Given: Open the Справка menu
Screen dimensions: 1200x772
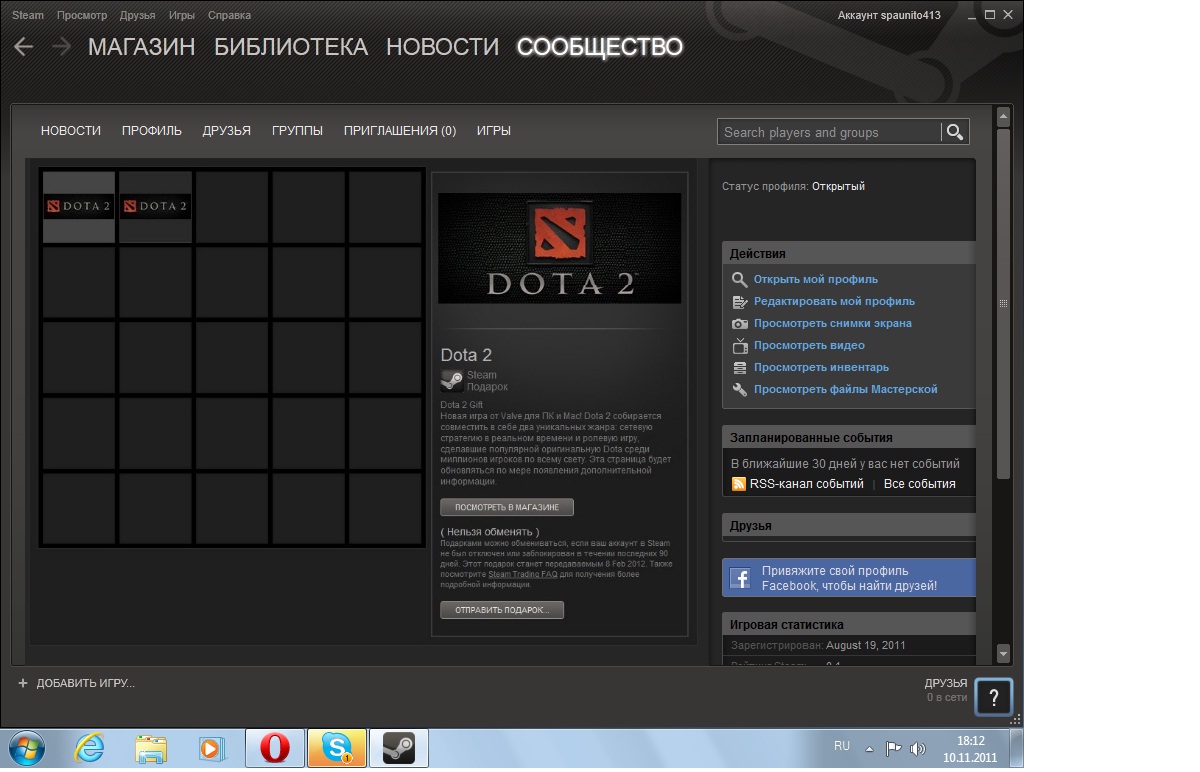Looking at the screenshot, I should click(x=230, y=15).
